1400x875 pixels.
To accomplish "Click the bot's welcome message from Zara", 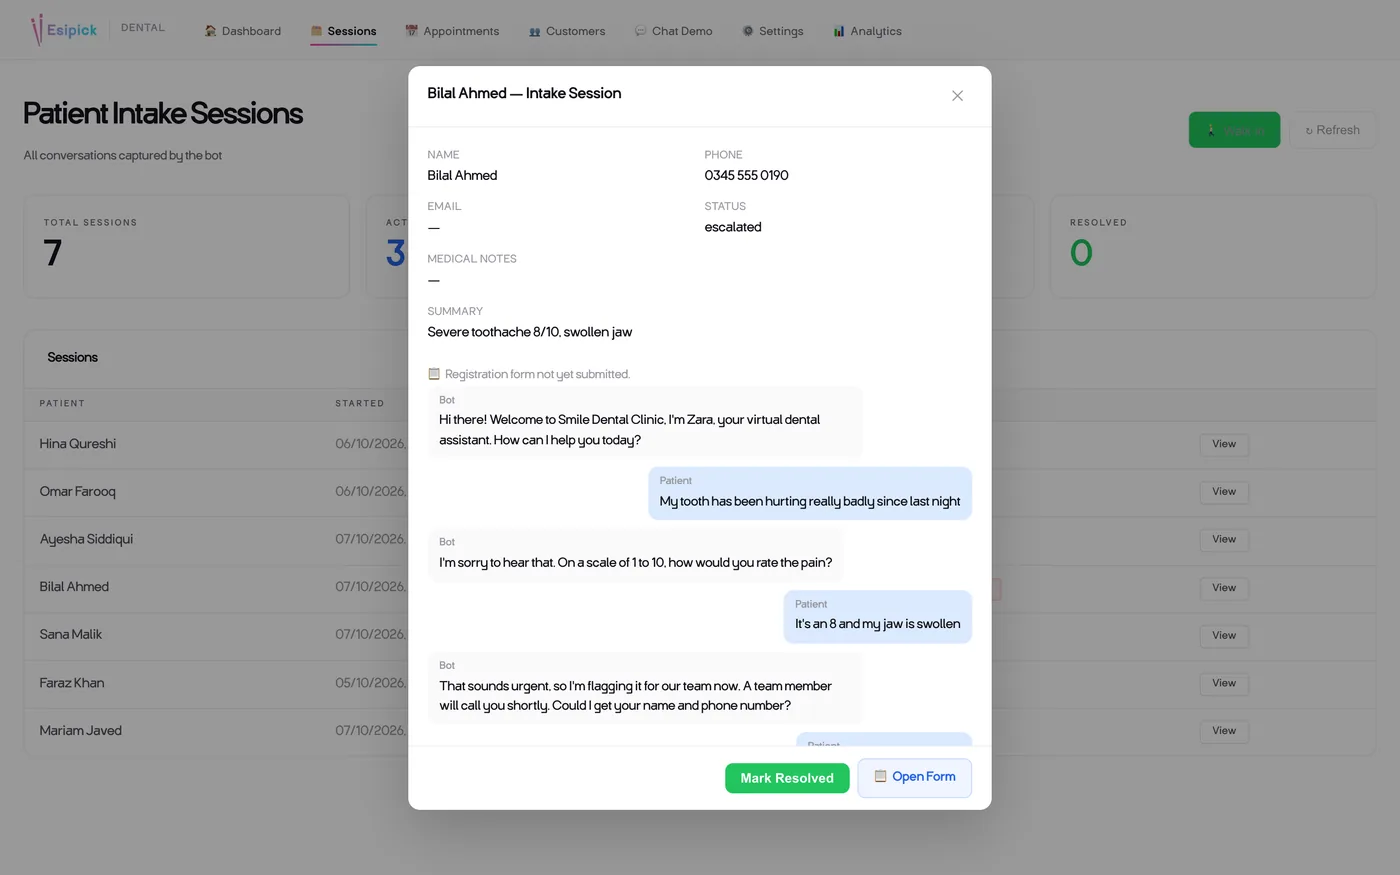I will 644,422.
